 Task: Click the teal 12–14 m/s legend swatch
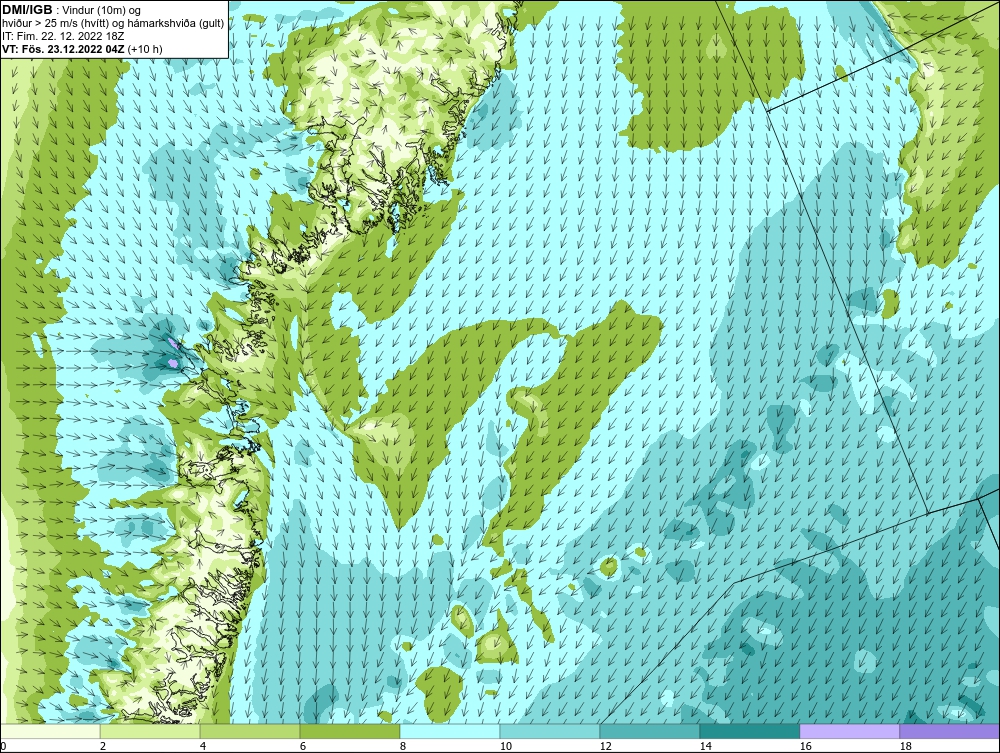(x=649, y=731)
